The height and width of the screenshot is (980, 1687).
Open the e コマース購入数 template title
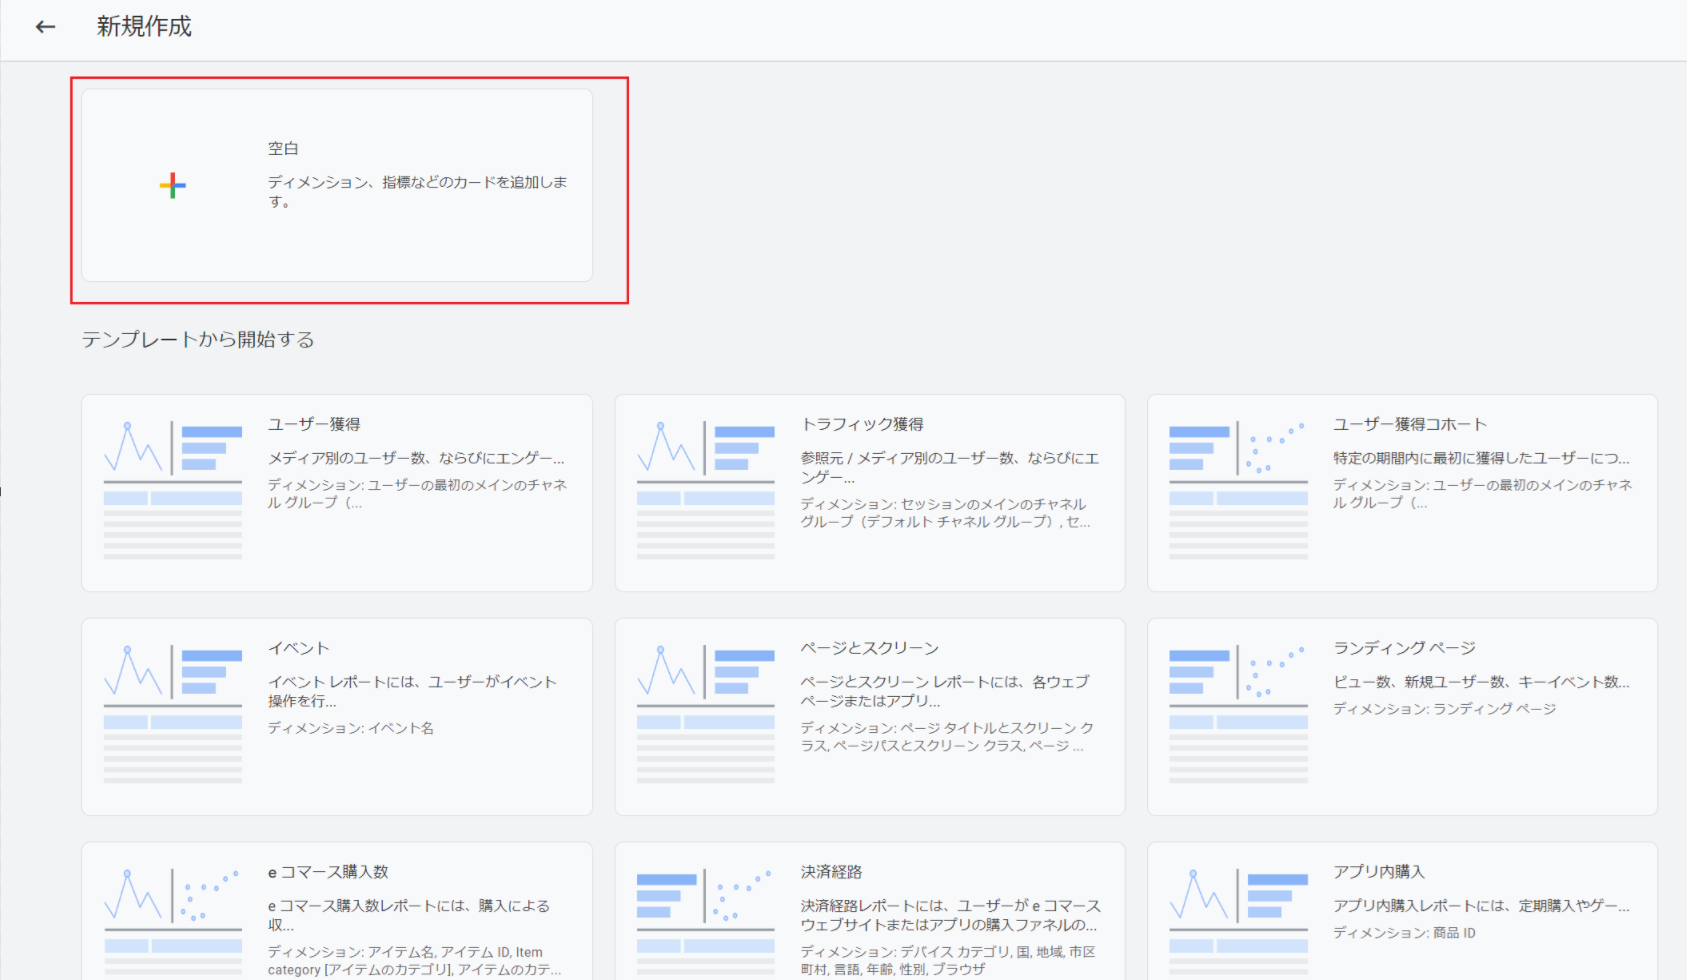[x=328, y=872]
